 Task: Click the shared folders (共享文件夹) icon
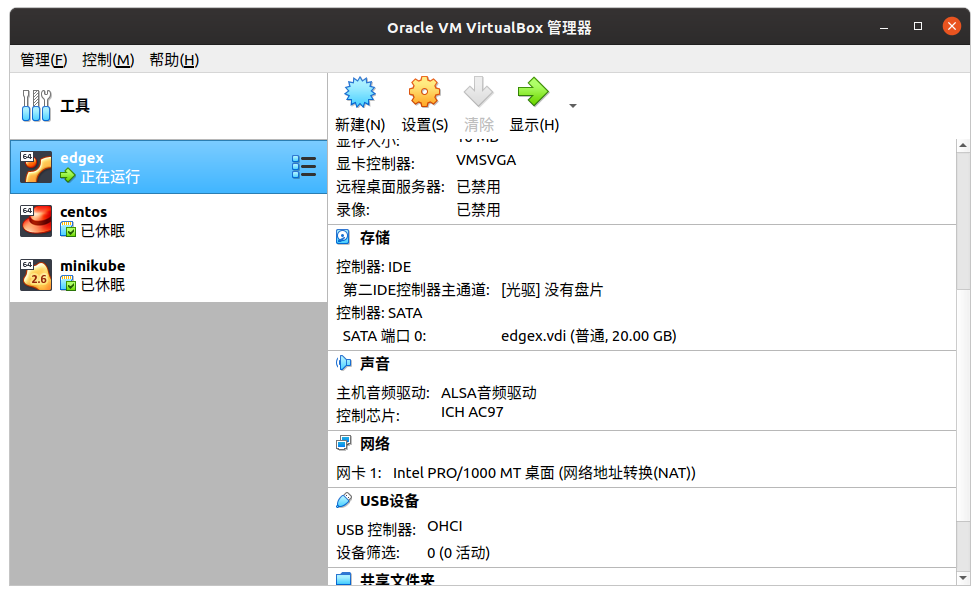pos(343,579)
